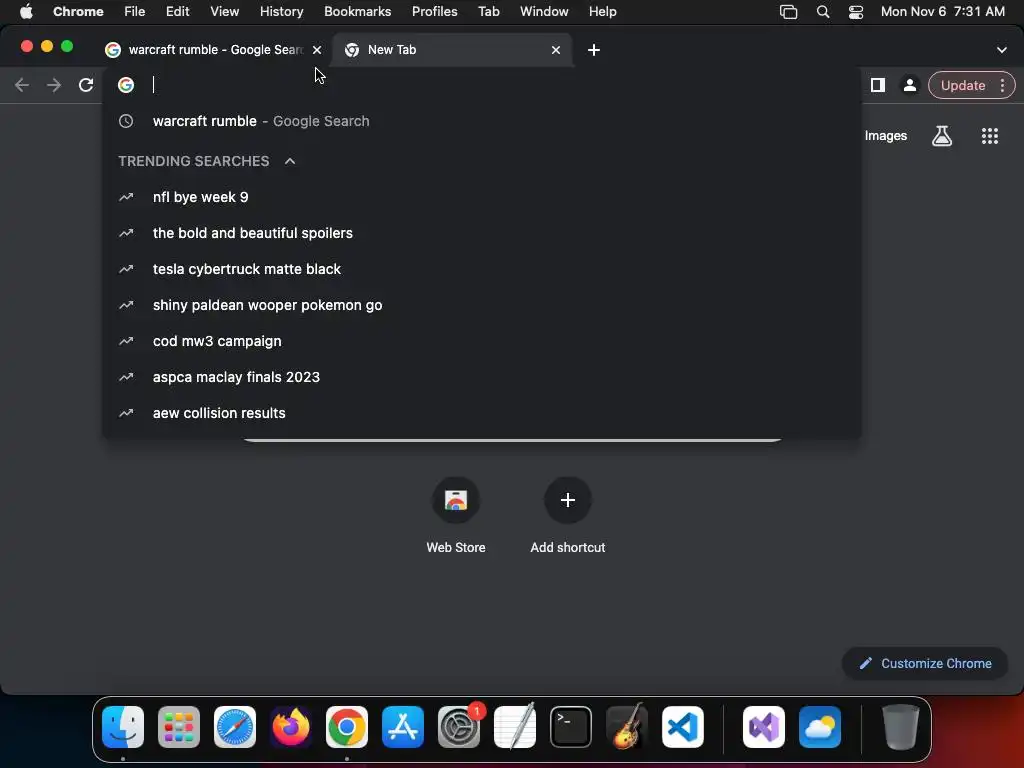Image resolution: width=1024 pixels, height=768 pixels.
Task: Select 'aew collision results' suggestion
Action: (x=482, y=413)
